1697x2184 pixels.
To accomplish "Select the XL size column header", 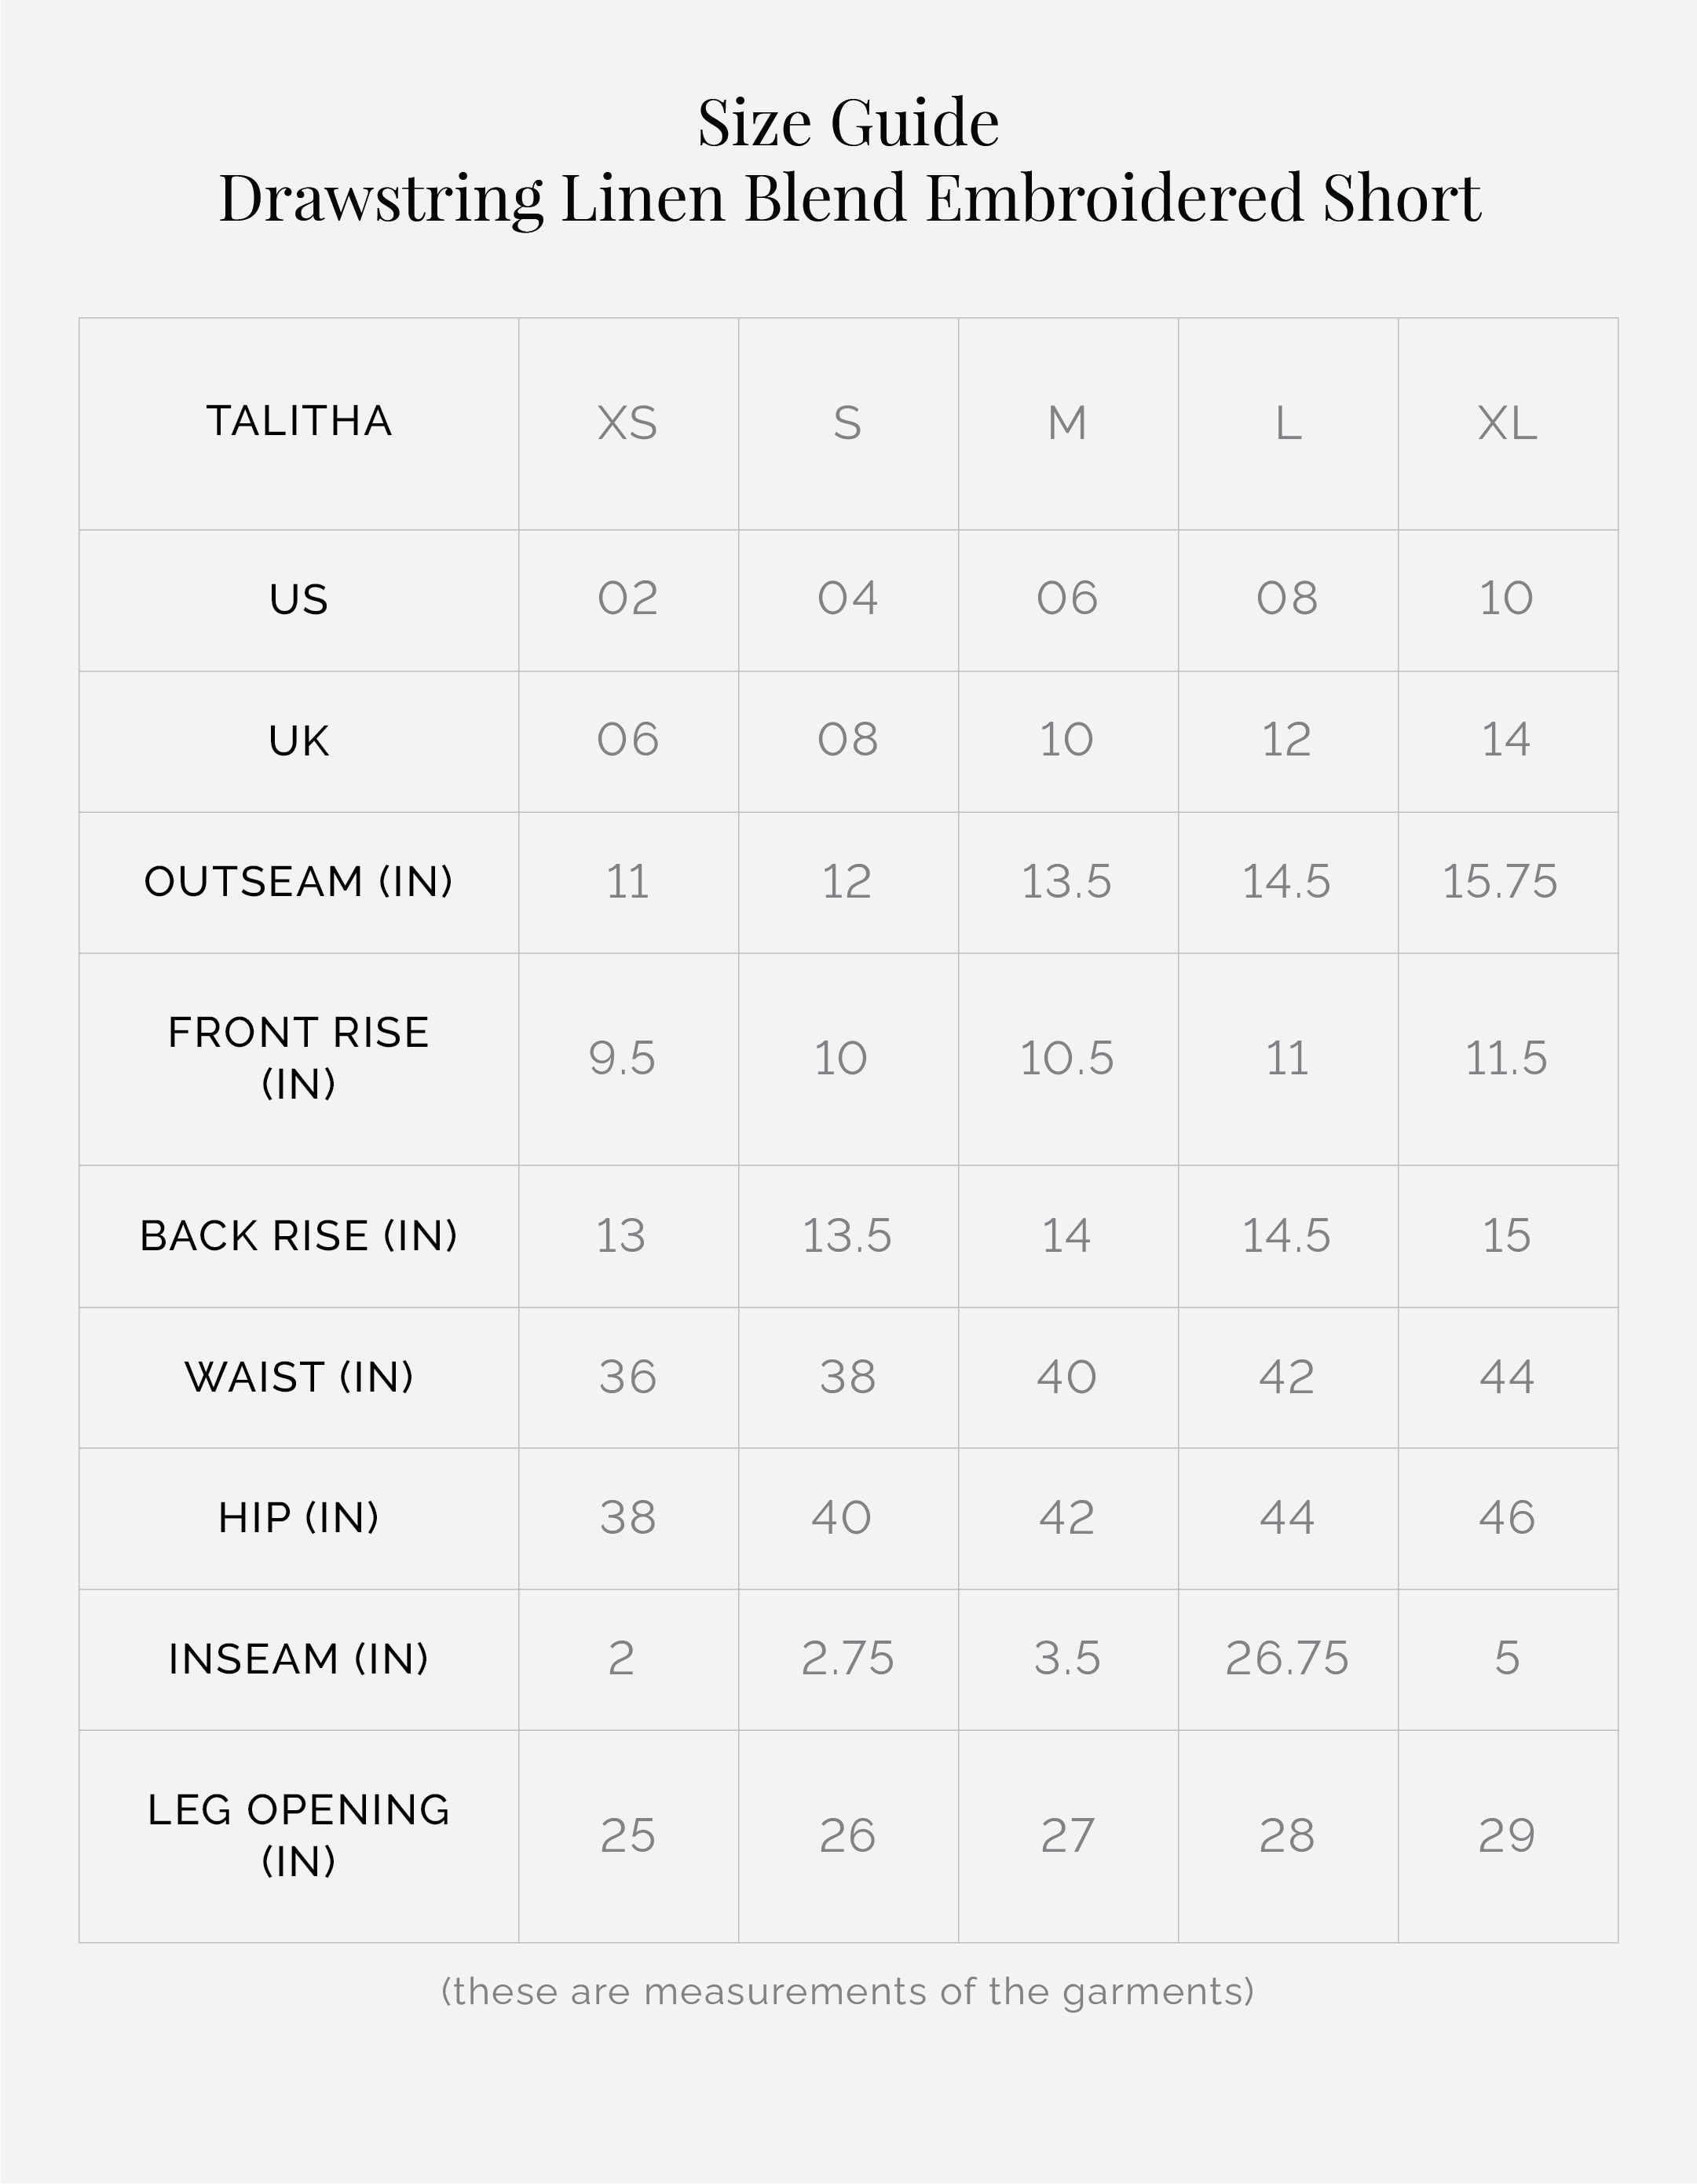I will tap(1506, 423).
